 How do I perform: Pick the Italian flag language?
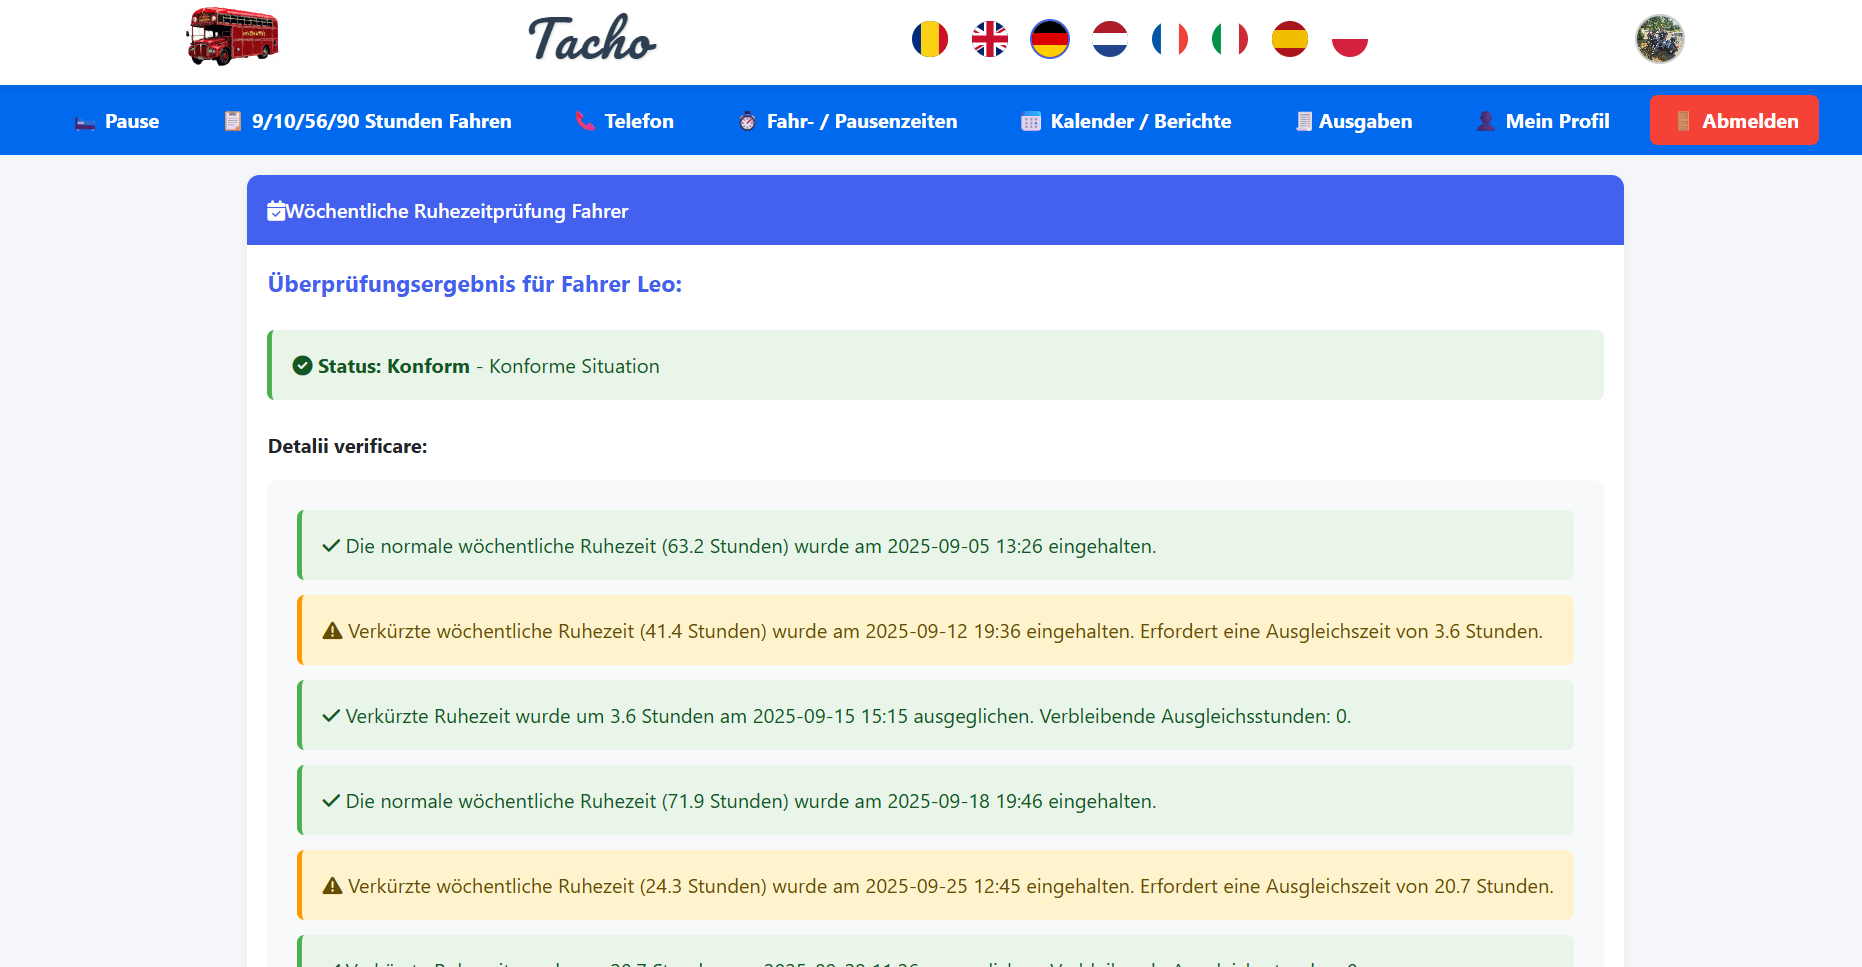pyautogui.click(x=1229, y=40)
